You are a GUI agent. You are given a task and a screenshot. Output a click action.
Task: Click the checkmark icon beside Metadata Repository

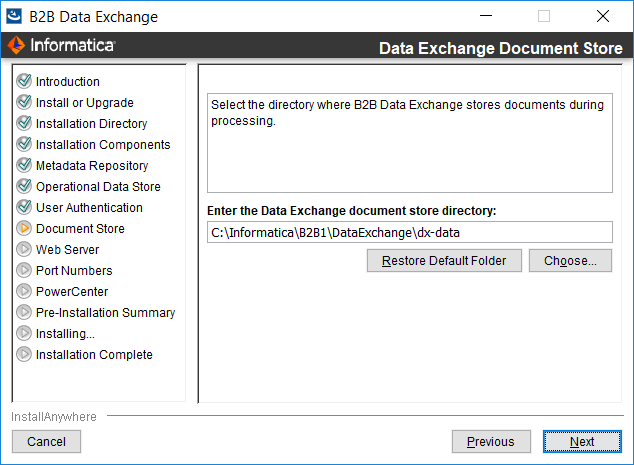click(x=24, y=165)
